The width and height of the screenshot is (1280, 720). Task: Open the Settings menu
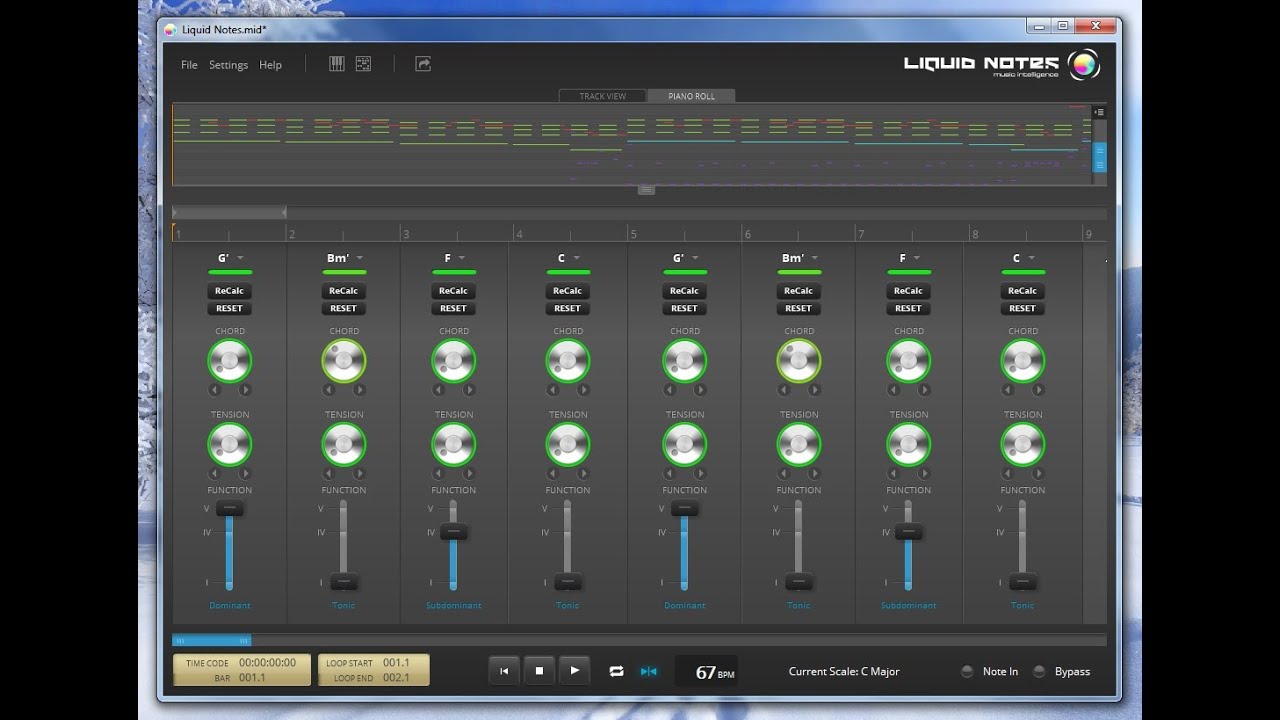(228, 65)
